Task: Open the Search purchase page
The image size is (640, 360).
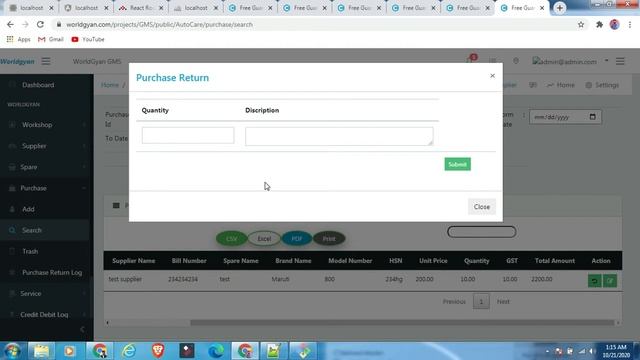Action: click(x=31, y=230)
